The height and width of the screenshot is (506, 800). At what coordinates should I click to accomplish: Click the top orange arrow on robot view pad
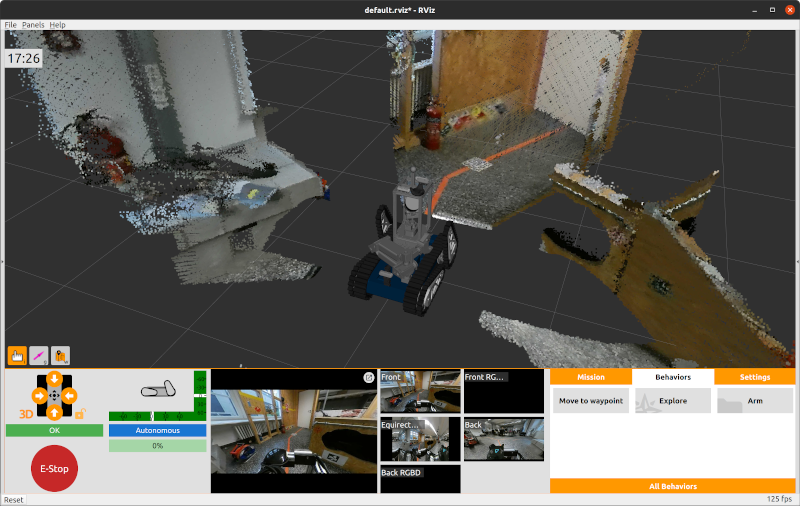coord(55,379)
